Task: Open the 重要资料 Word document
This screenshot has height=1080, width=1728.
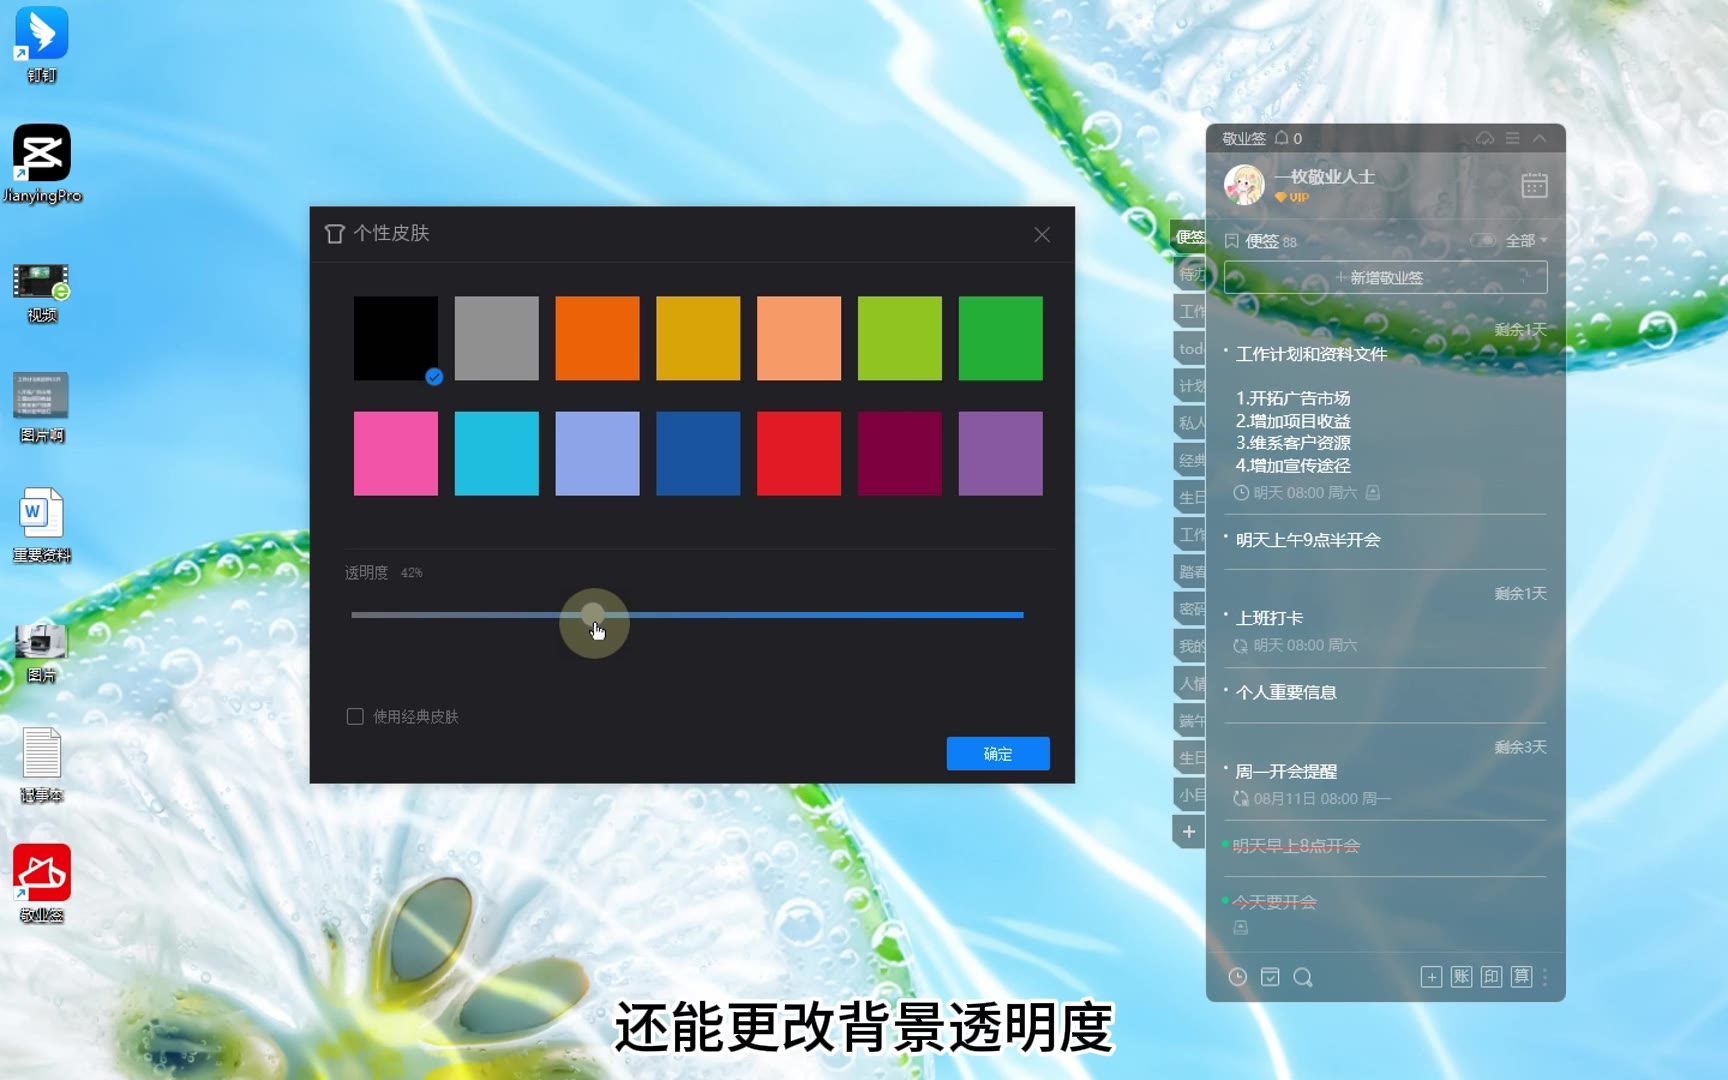Action: point(41,525)
